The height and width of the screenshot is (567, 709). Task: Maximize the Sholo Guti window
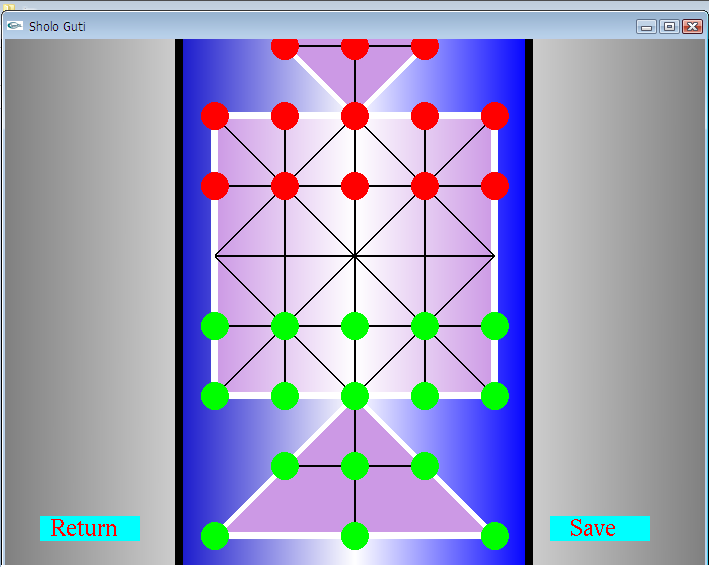click(669, 27)
